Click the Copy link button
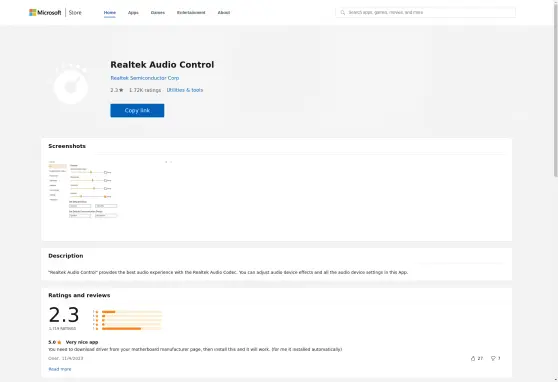This screenshot has width=558, height=382. [x=137, y=110]
